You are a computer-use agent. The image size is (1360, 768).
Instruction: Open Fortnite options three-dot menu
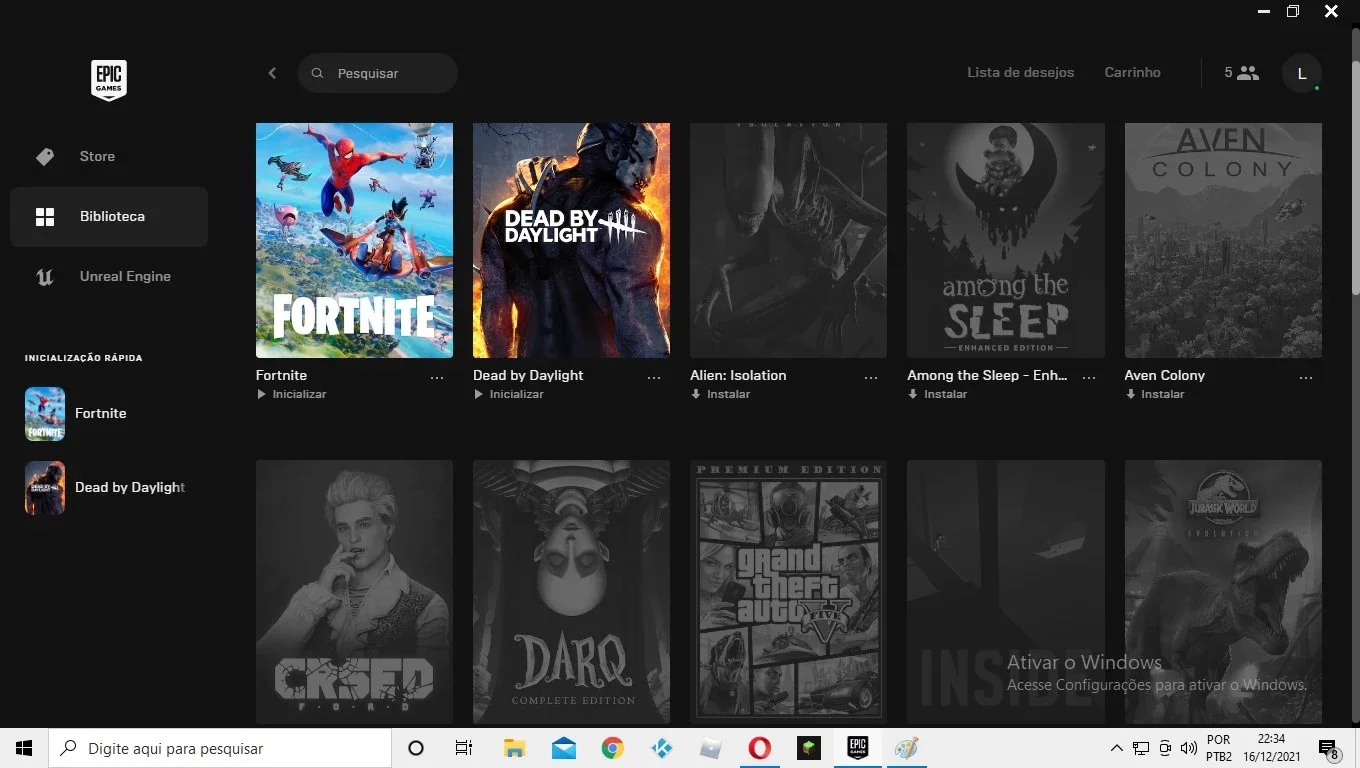pyautogui.click(x=437, y=377)
